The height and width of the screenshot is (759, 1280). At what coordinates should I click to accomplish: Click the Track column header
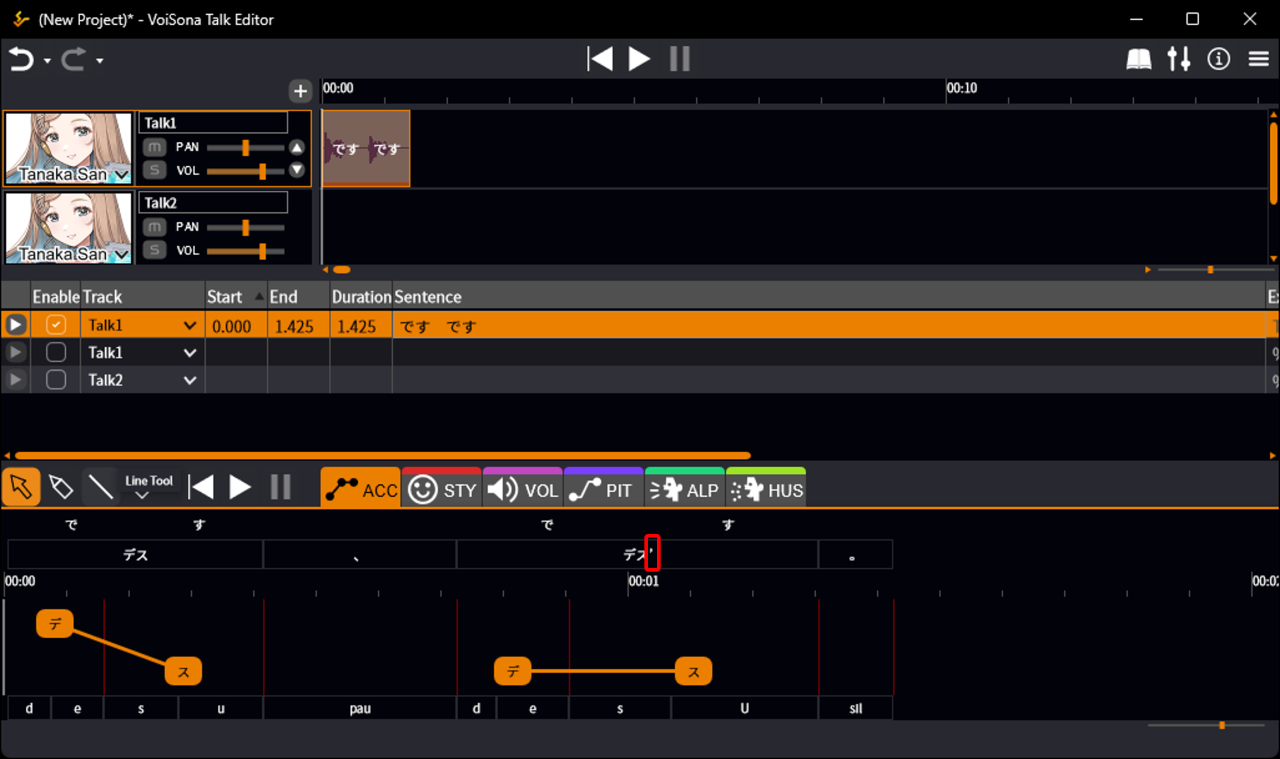click(142, 297)
